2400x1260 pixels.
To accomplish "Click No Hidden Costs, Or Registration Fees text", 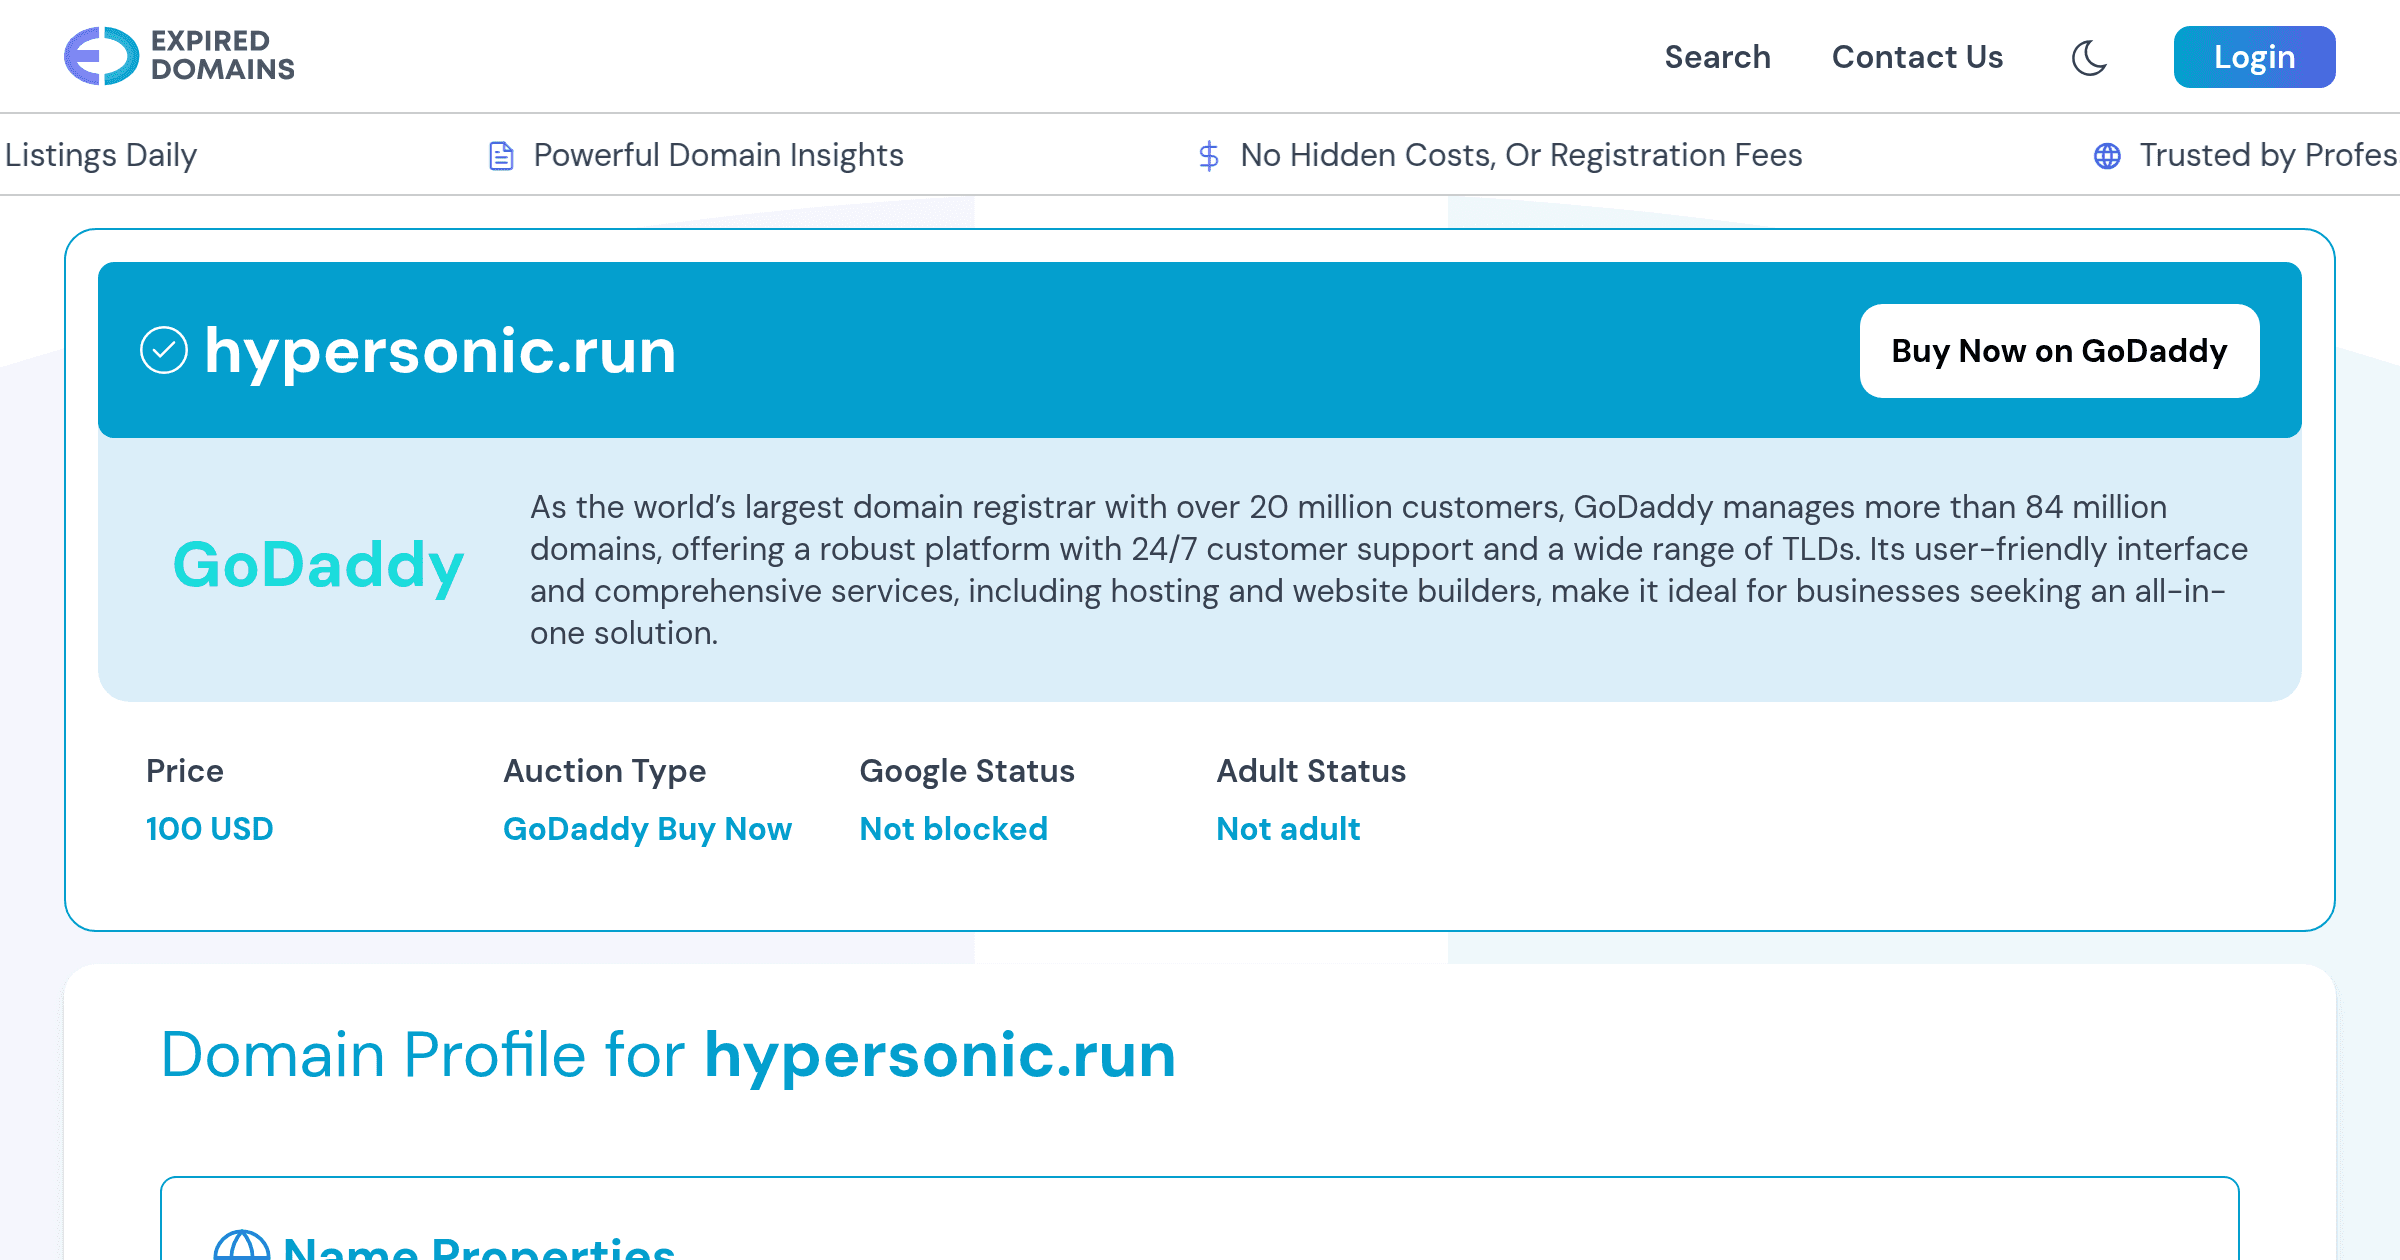I will [1521, 155].
